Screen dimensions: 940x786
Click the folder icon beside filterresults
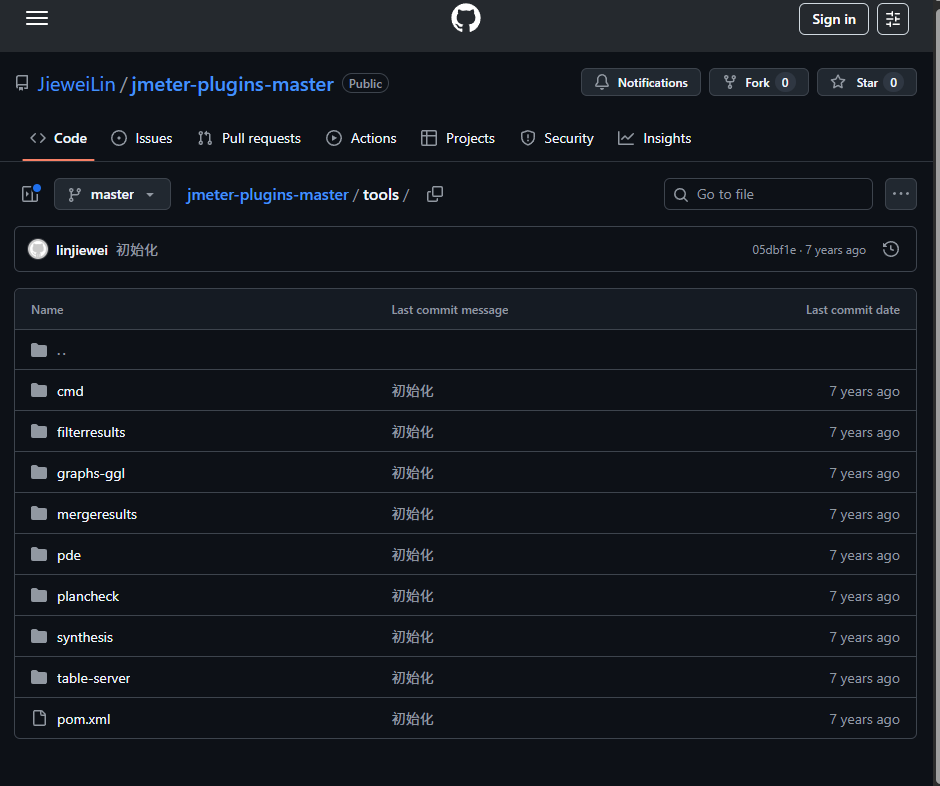(x=39, y=432)
